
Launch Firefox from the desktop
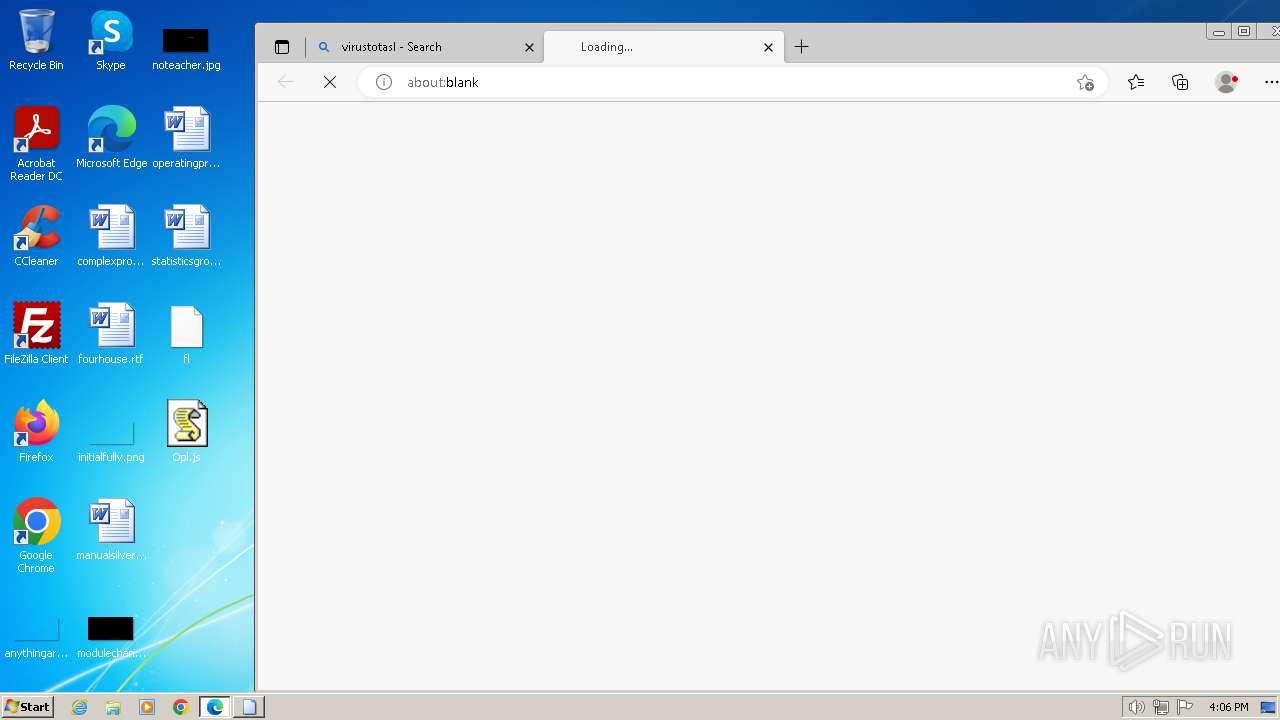tap(36, 432)
